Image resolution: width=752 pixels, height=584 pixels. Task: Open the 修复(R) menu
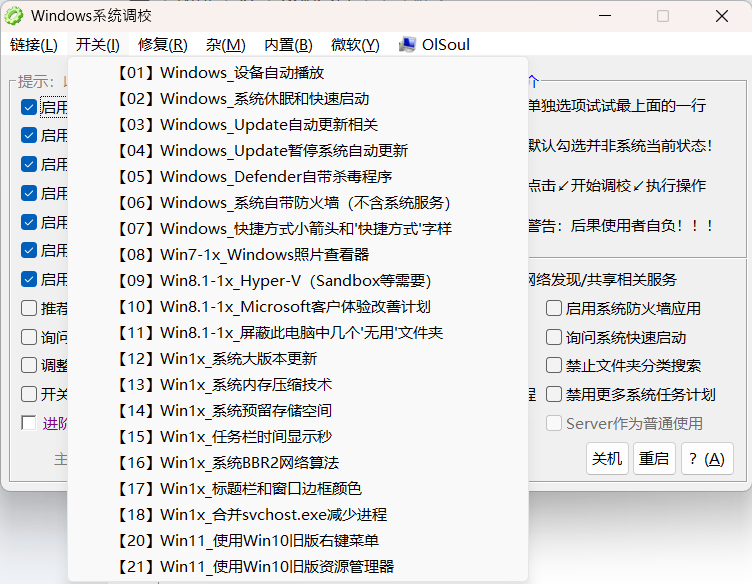point(163,45)
